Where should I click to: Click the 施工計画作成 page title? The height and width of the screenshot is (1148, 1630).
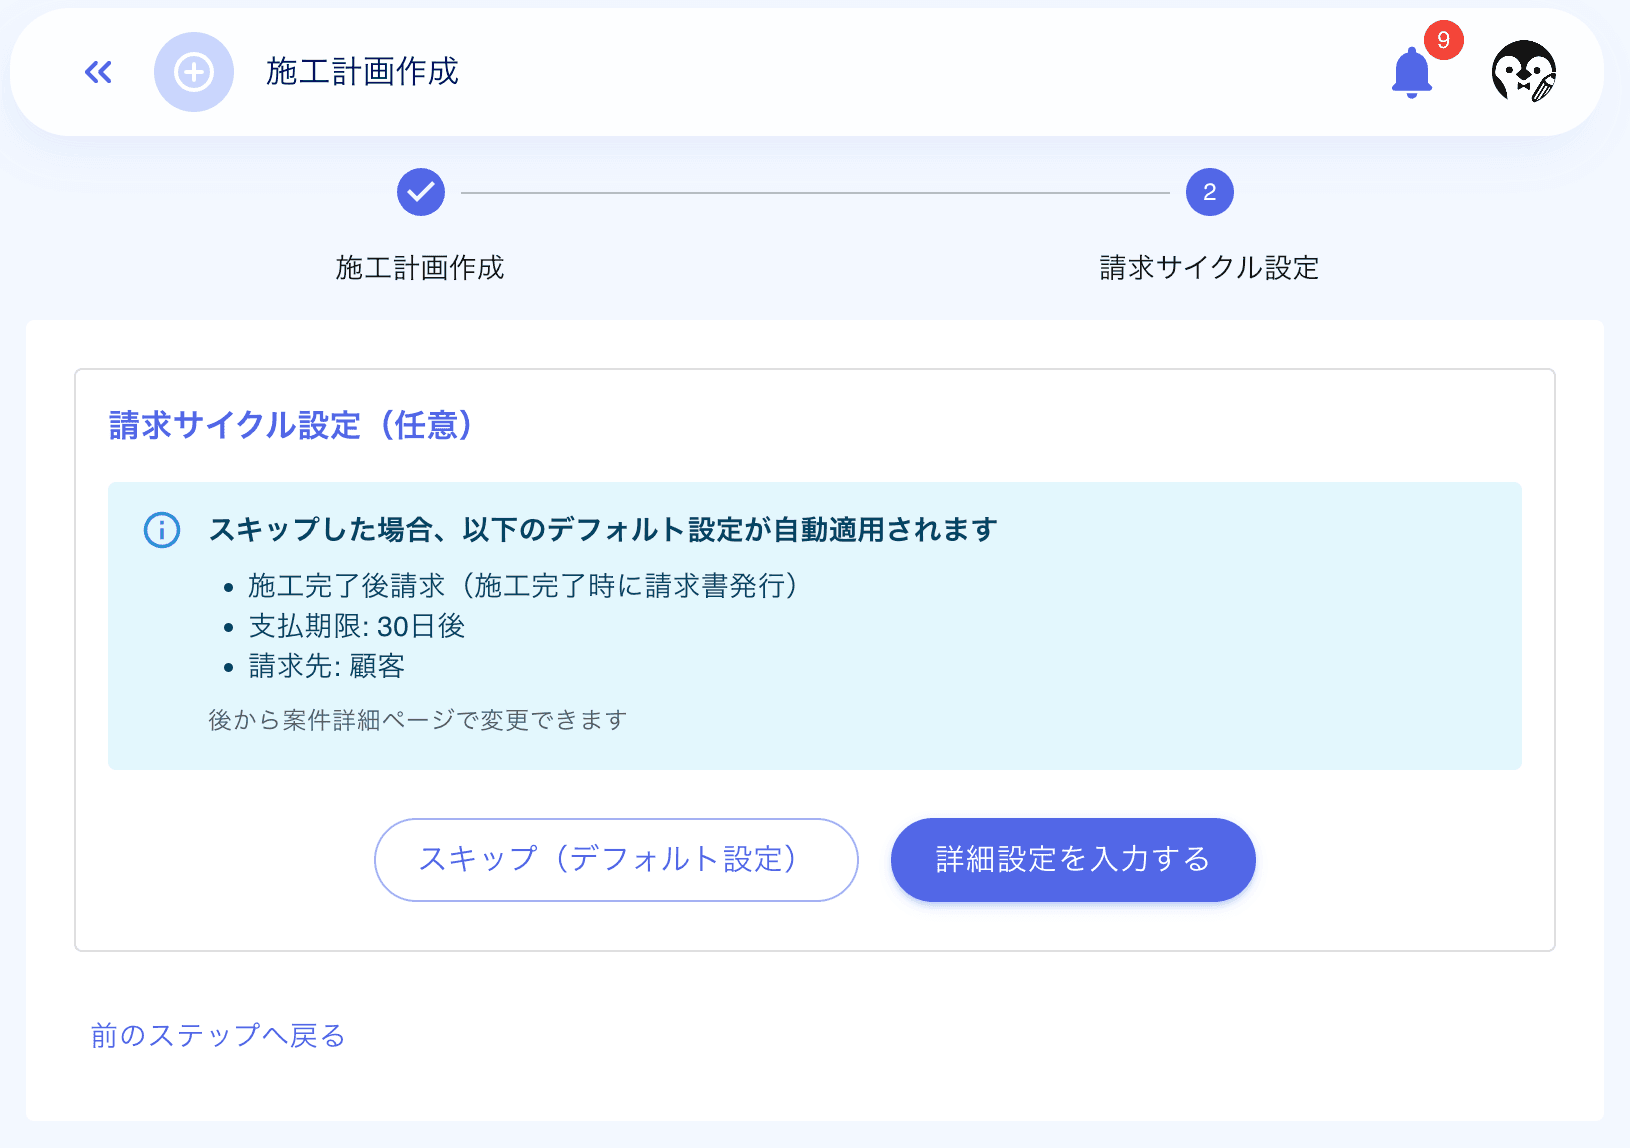tap(362, 72)
